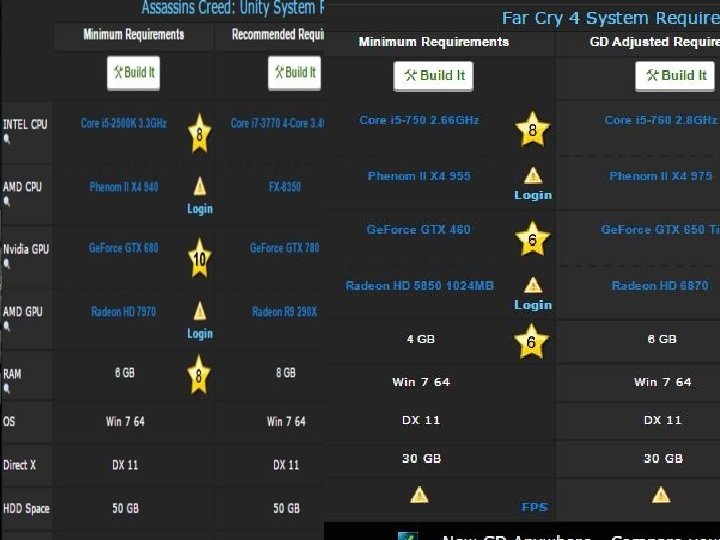The height and width of the screenshot is (540, 720).
Task: Open the Radeon HD 6870 link
Action: [x=660, y=286]
